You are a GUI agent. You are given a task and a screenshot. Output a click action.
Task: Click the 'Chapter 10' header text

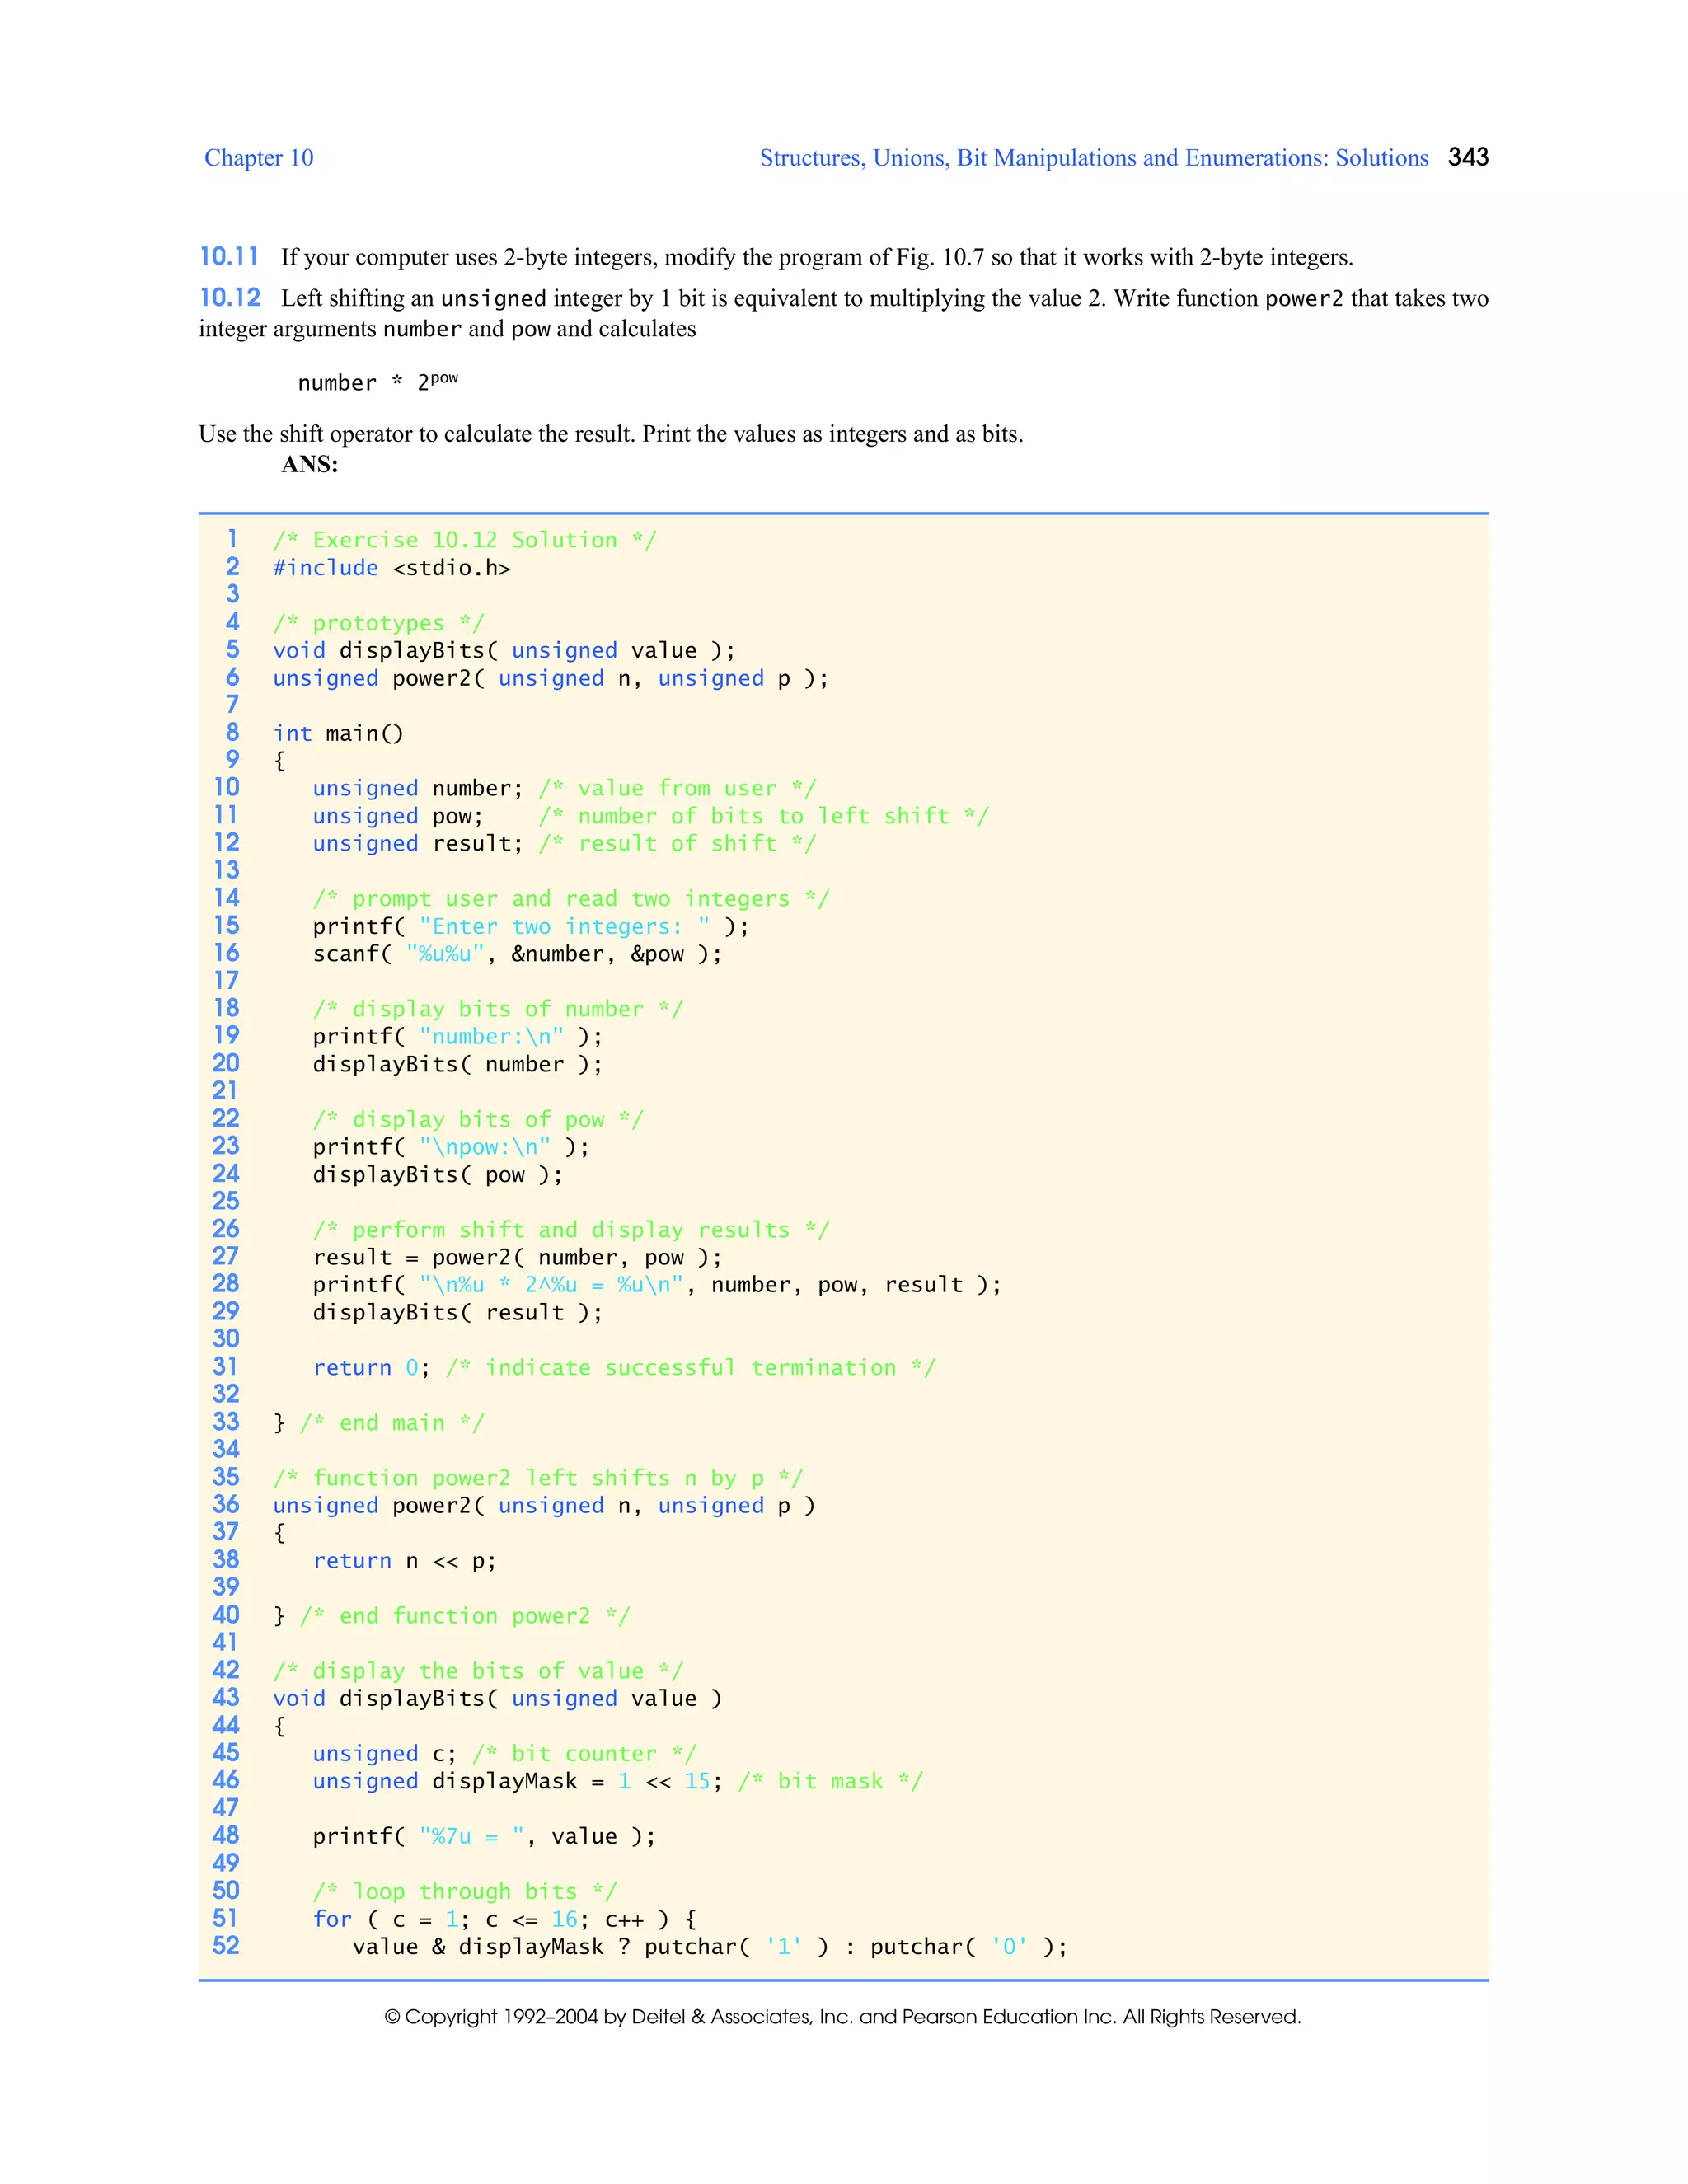point(259,158)
